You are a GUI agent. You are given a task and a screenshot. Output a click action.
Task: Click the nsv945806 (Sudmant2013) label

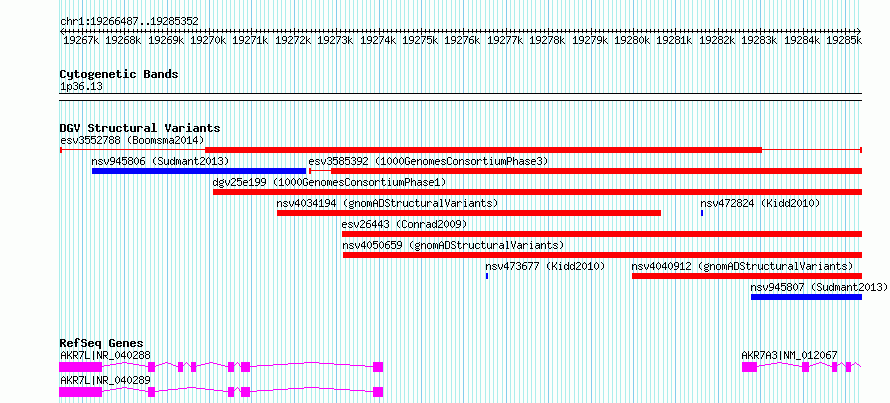160,161
